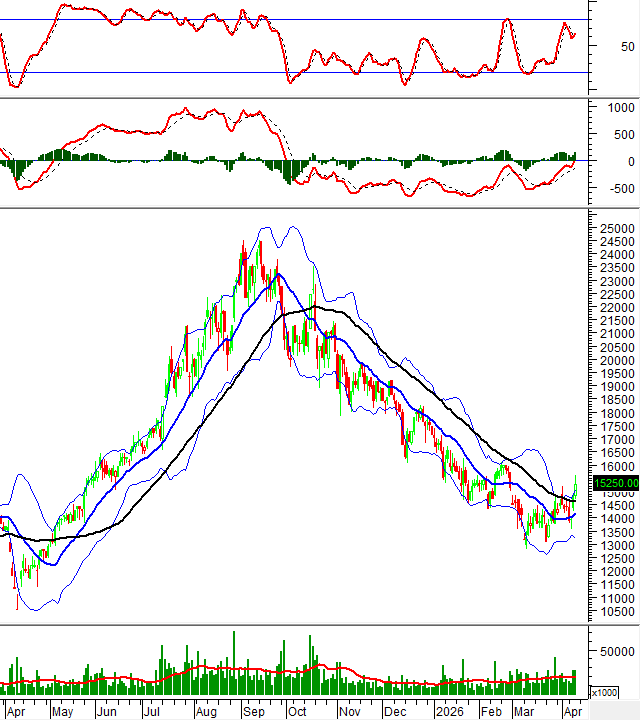Click the Feb month label
This screenshot has height=720, width=640.
pyautogui.click(x=491, y=711)
